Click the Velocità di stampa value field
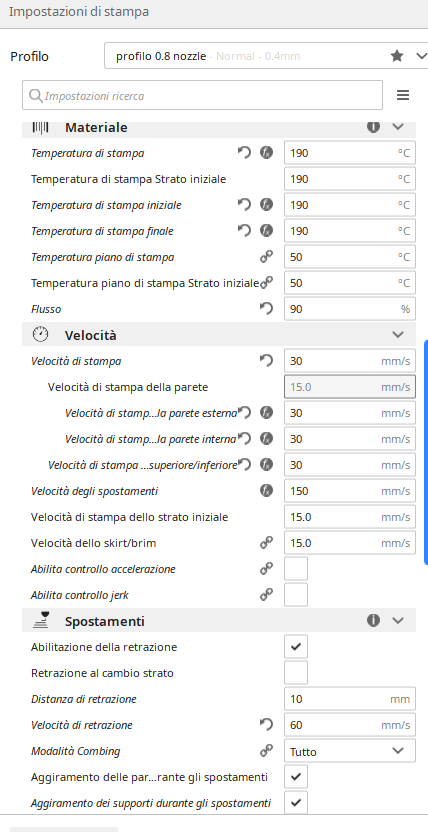 click(x=350, y=361)
